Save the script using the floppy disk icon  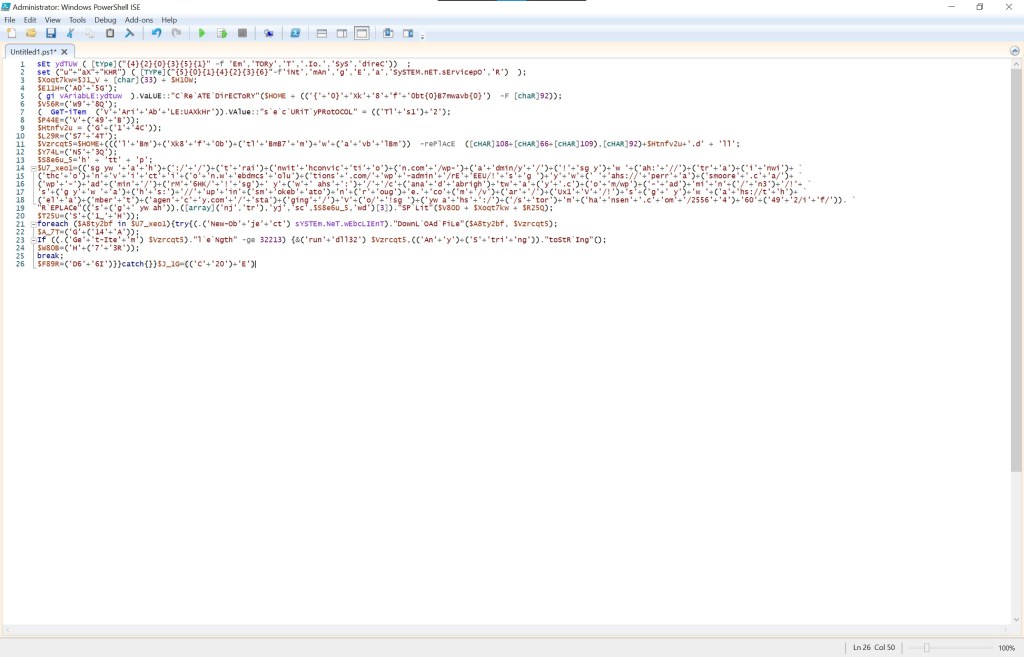(x=51, y=33)
